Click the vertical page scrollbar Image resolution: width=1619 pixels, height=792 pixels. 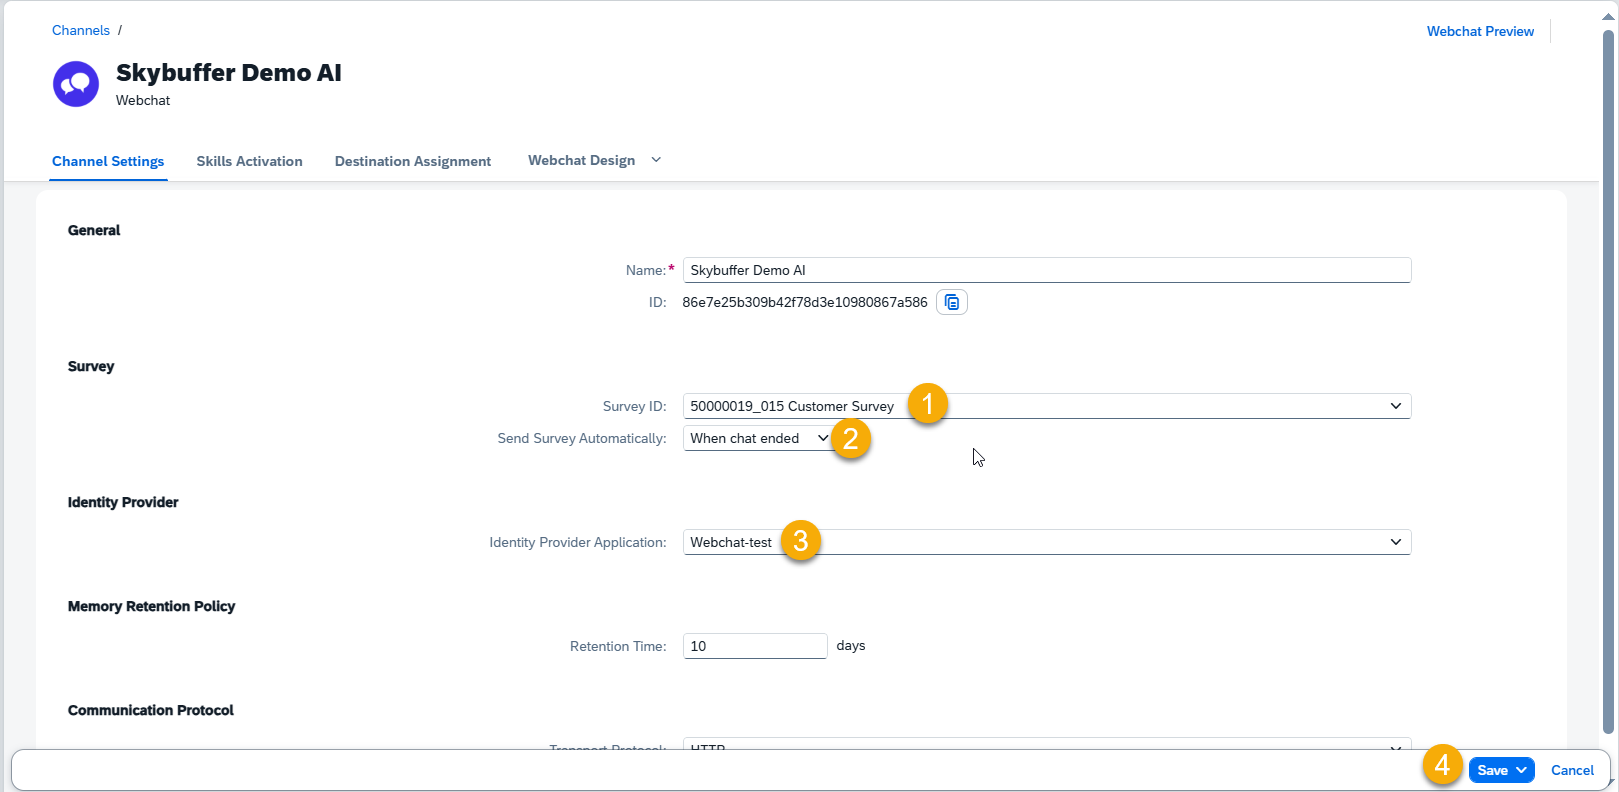[x=1608, y=380]
